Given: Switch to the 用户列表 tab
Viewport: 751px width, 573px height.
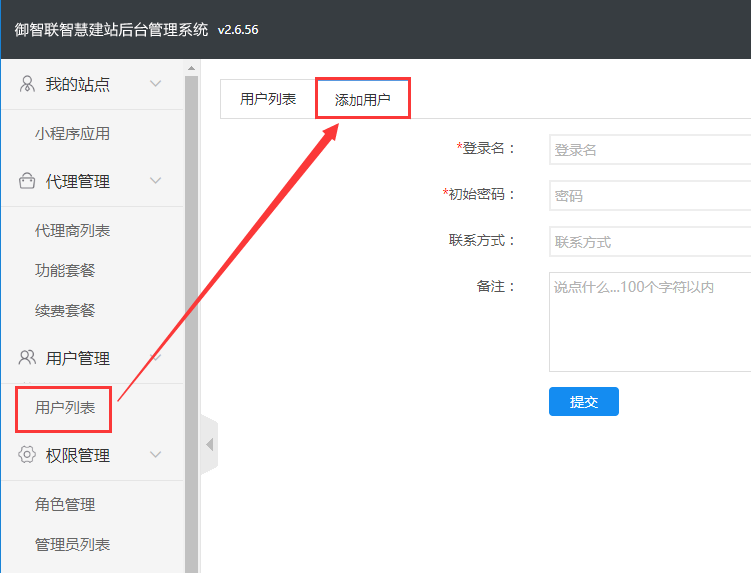Looking at the screenshot, I should [268, 99].
